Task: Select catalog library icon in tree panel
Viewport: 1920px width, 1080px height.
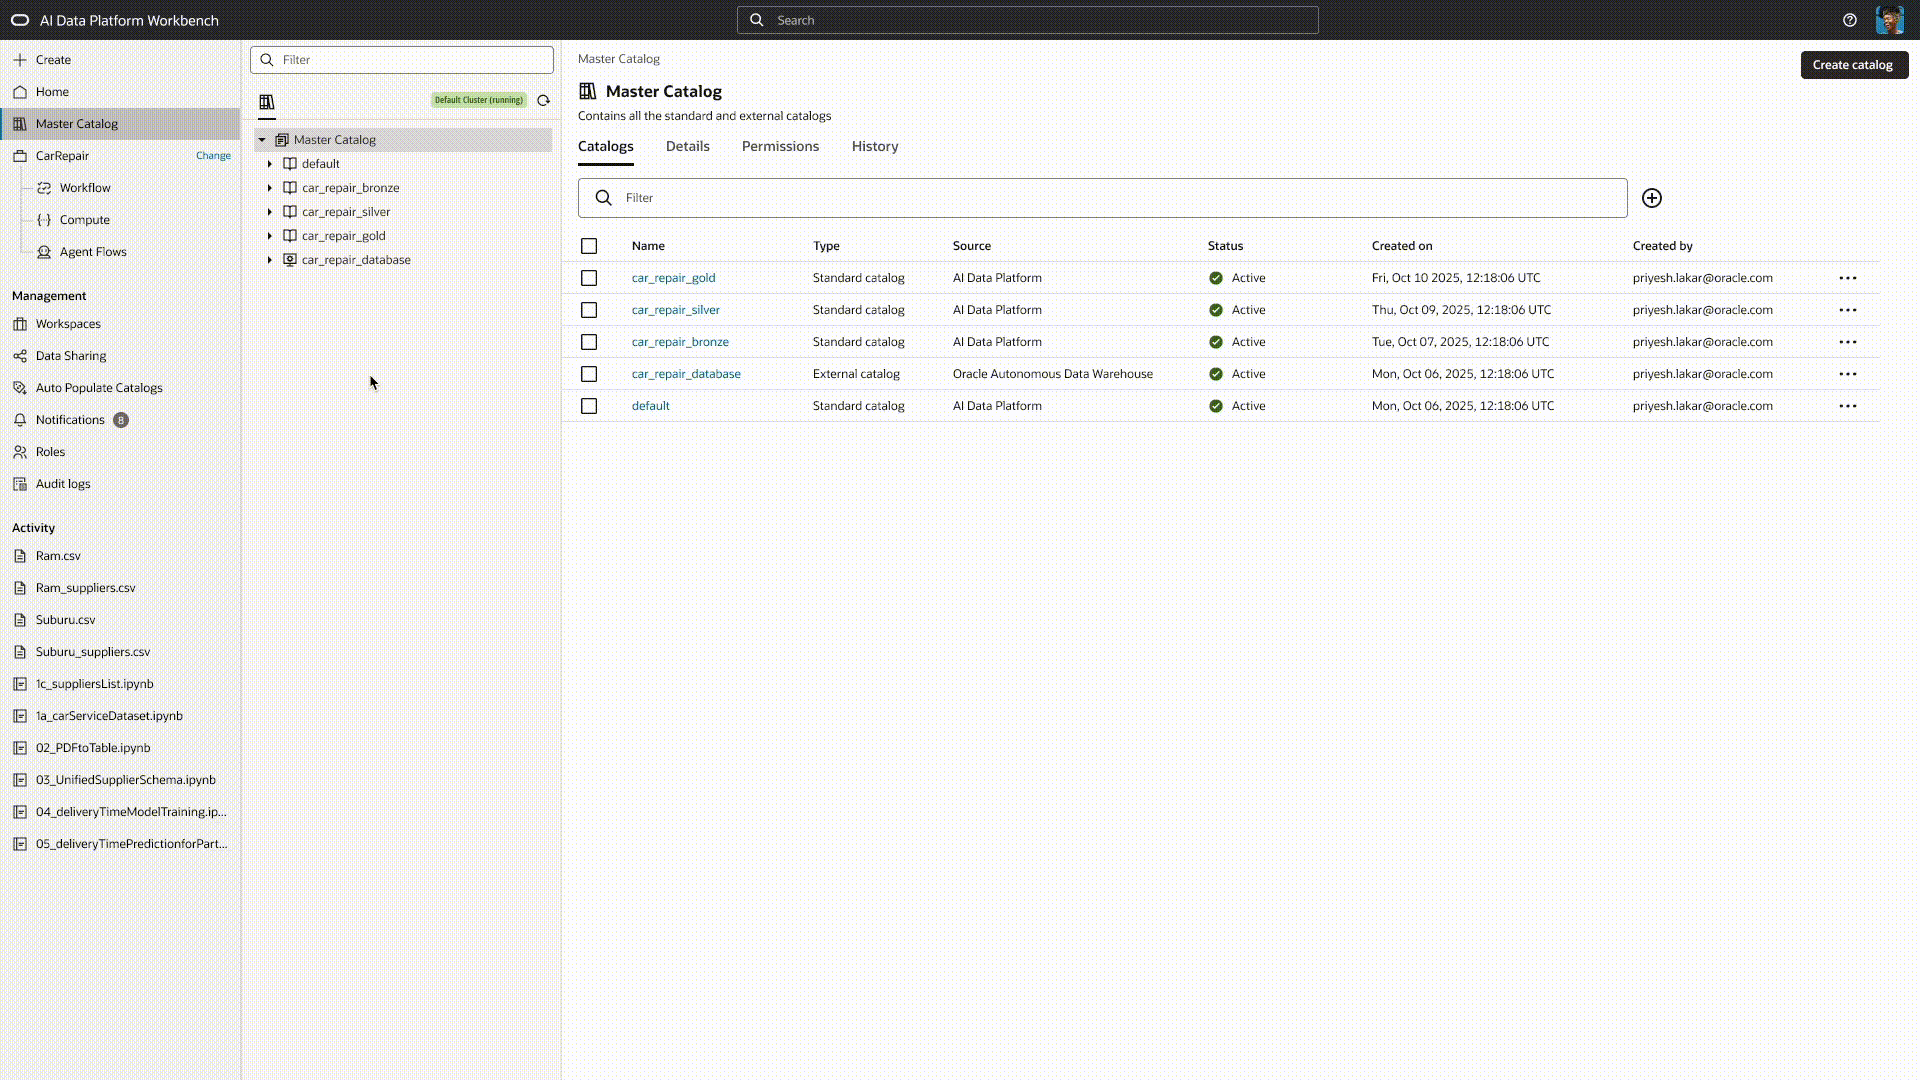Action: point(266,102)
